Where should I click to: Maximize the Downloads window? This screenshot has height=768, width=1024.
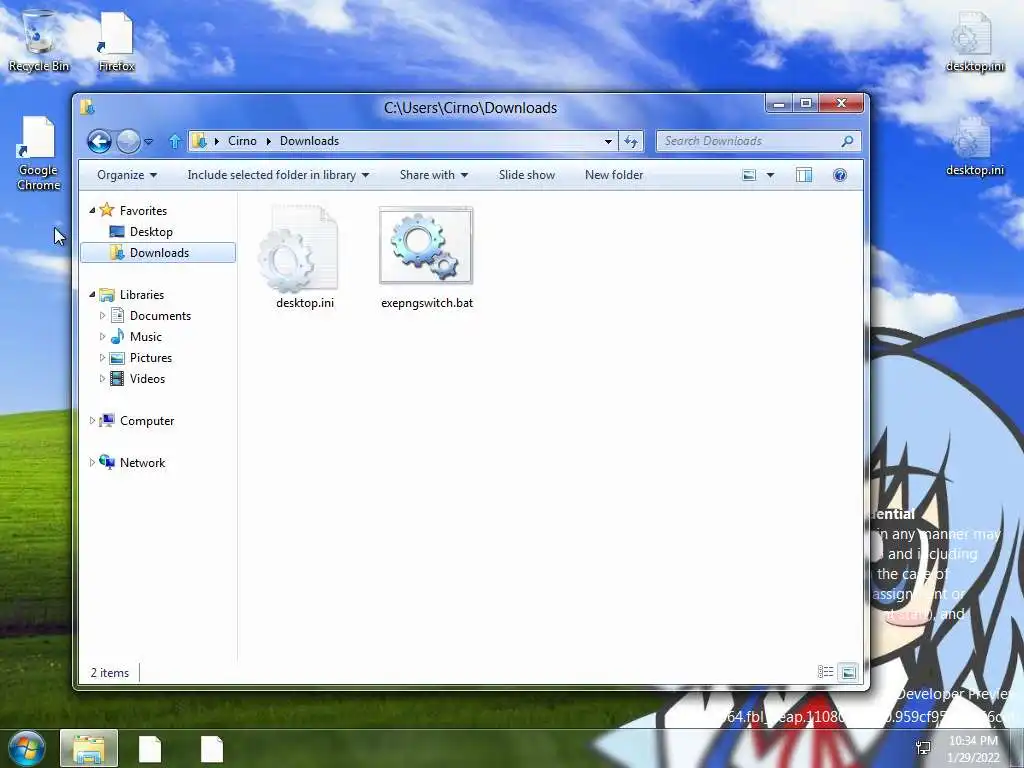tap(806, 103)
